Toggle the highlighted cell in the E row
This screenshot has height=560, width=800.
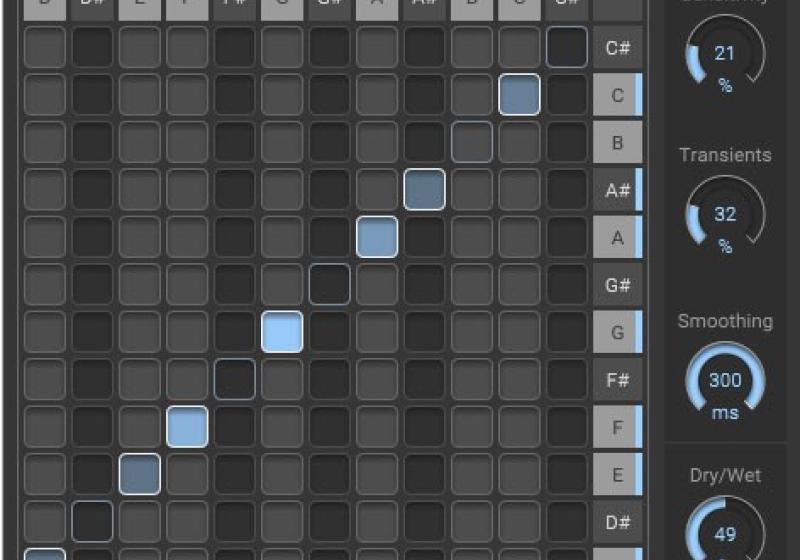[x=140, y=474]
